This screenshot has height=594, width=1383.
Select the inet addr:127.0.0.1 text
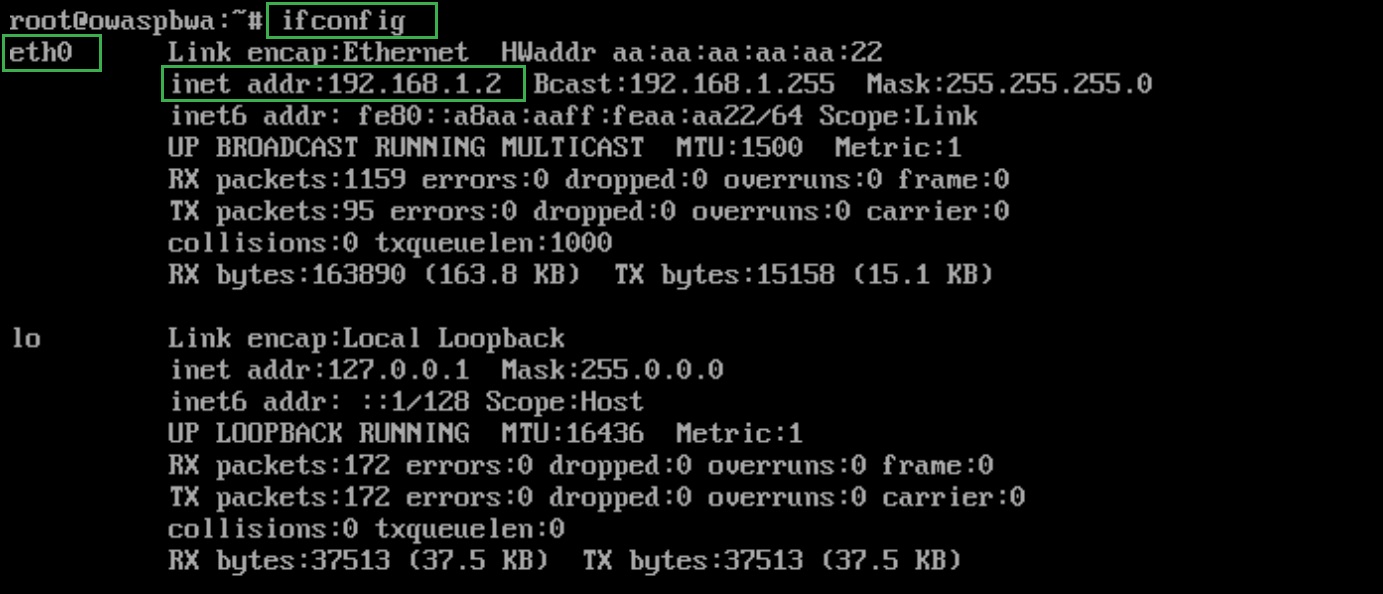click(319, 370)
